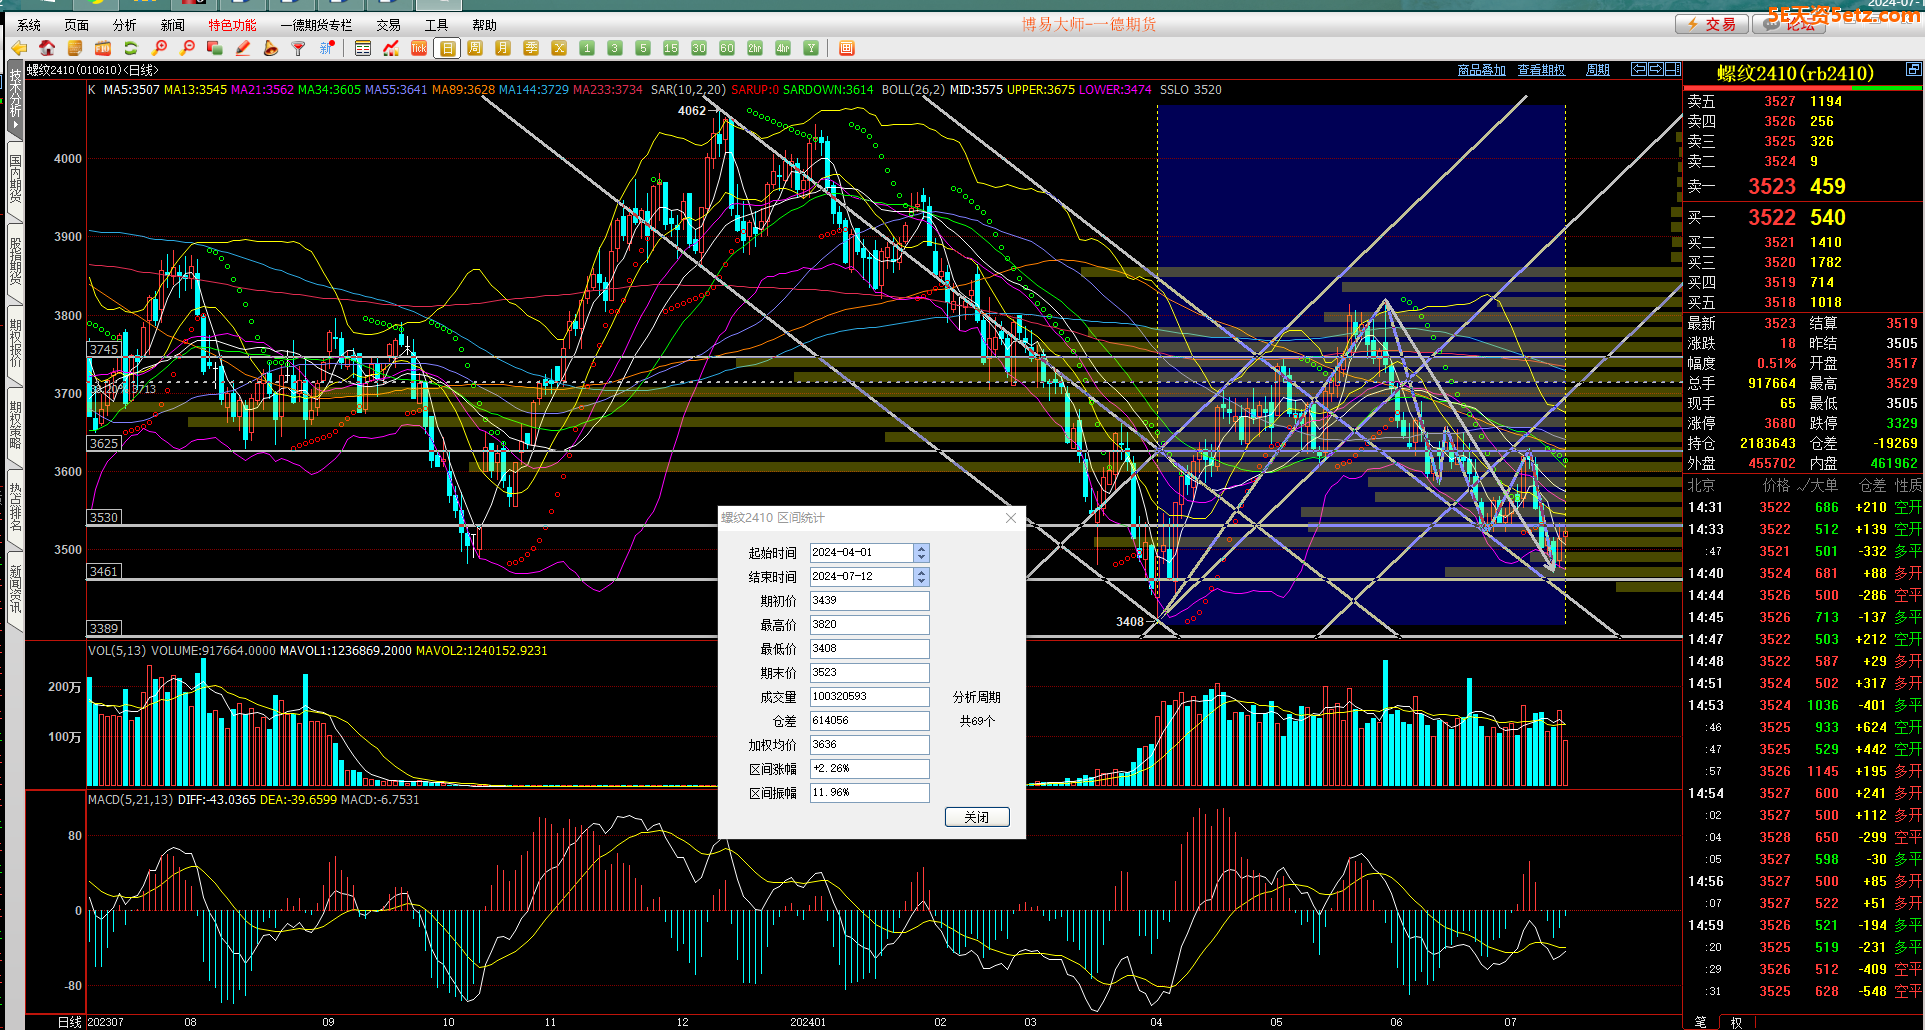Switch to 1-minute period
This screenshot has width=1925, height=1030.
point(587,48)
